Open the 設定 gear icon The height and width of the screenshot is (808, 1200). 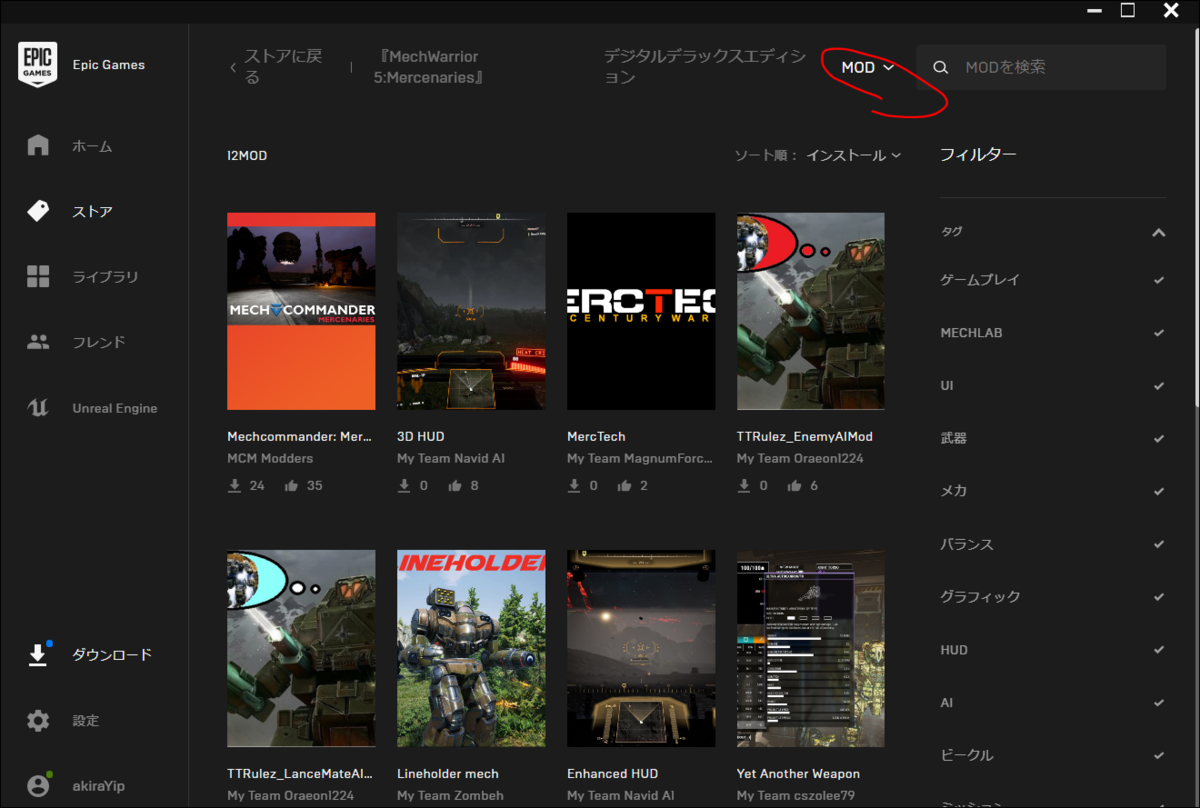click(38, 720)
